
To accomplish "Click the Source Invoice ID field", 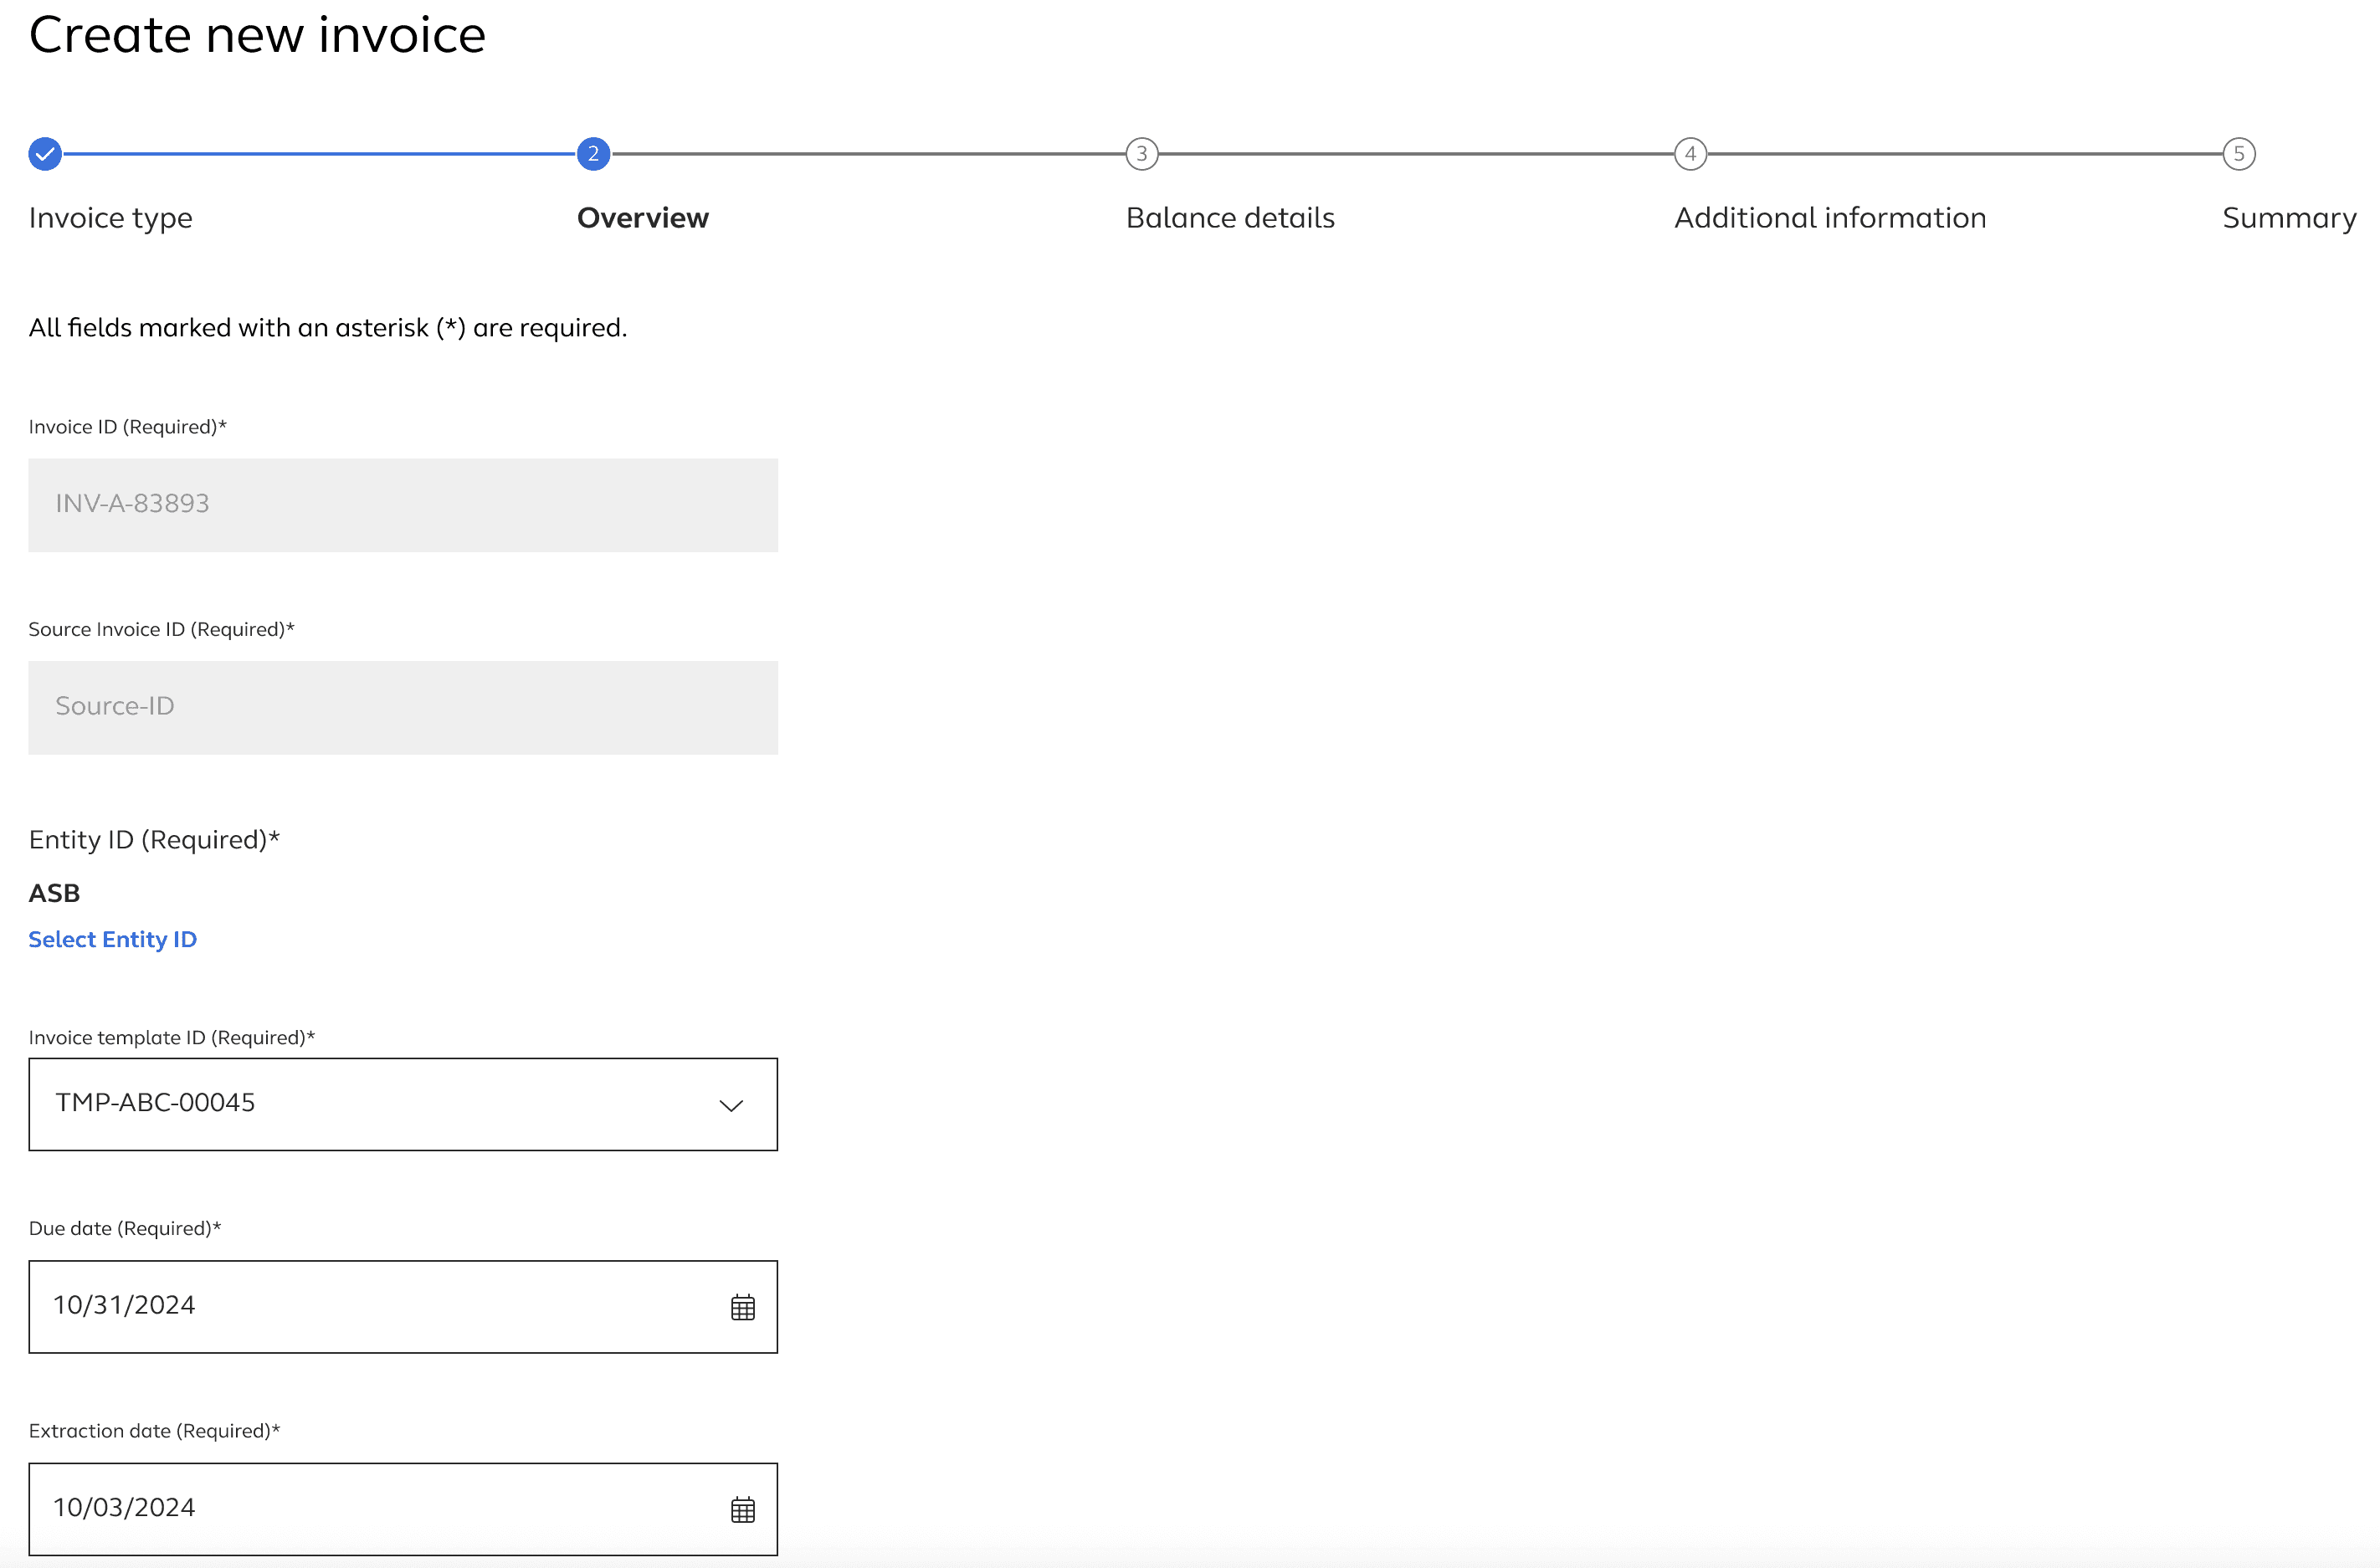I will pos(402,707).
